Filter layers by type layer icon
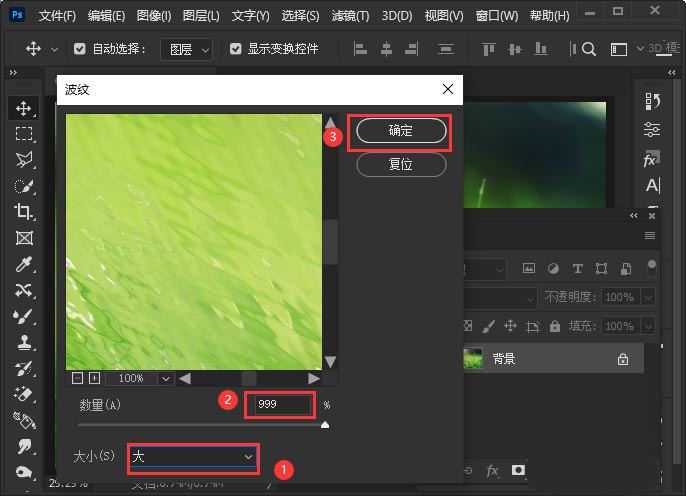The height and width of the screenshot is (496, 686). (x=578, y=269)
